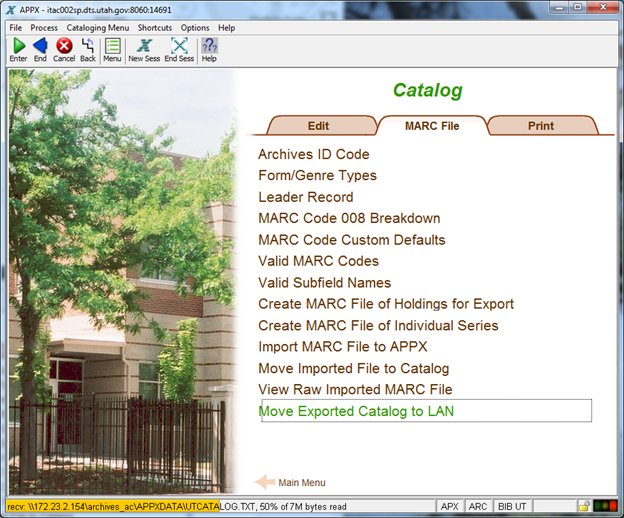This screenshot has height=518, width=624.
Task: Open the Menu toolbar icon
Action: (x=113, y=46)
